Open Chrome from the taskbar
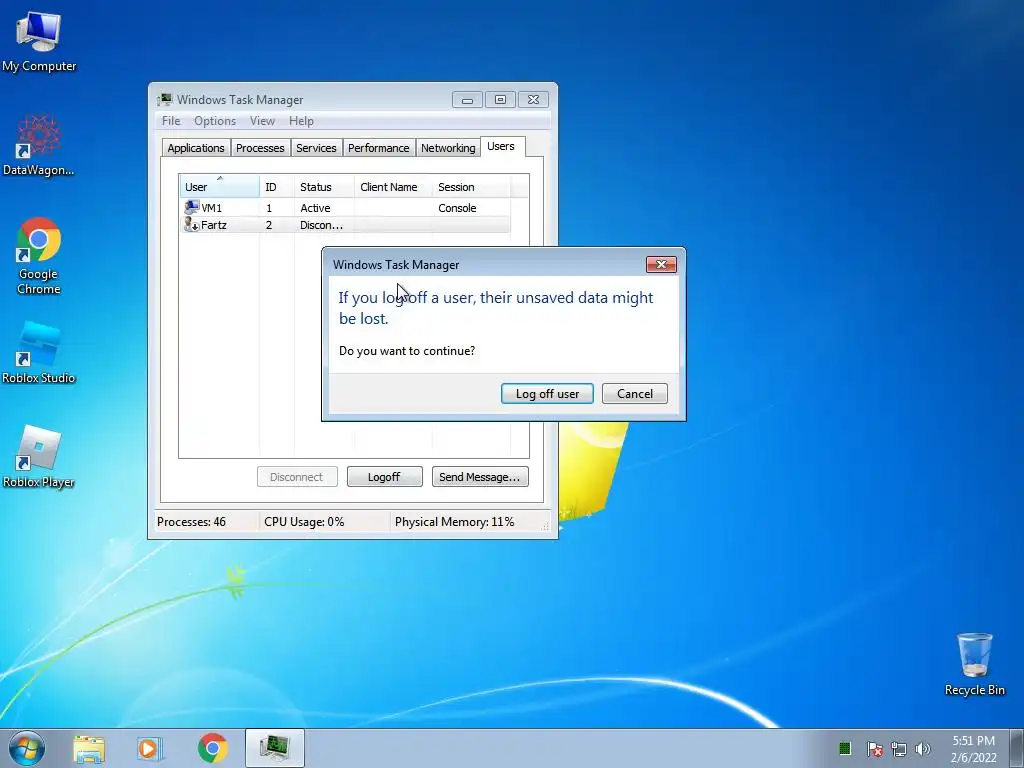Viewport: 1024px width, 768px height. click(212, 748)
